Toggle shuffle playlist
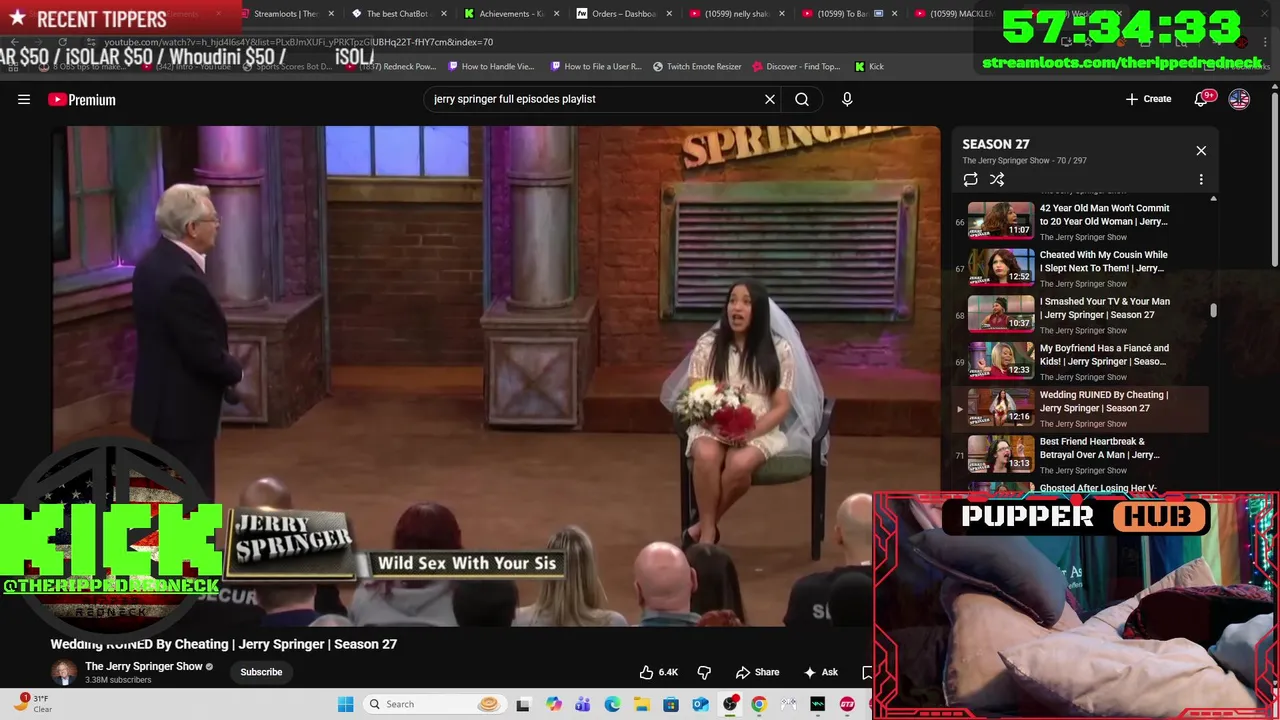Screen dimensions: 1280x720 (x=997, y=180)
